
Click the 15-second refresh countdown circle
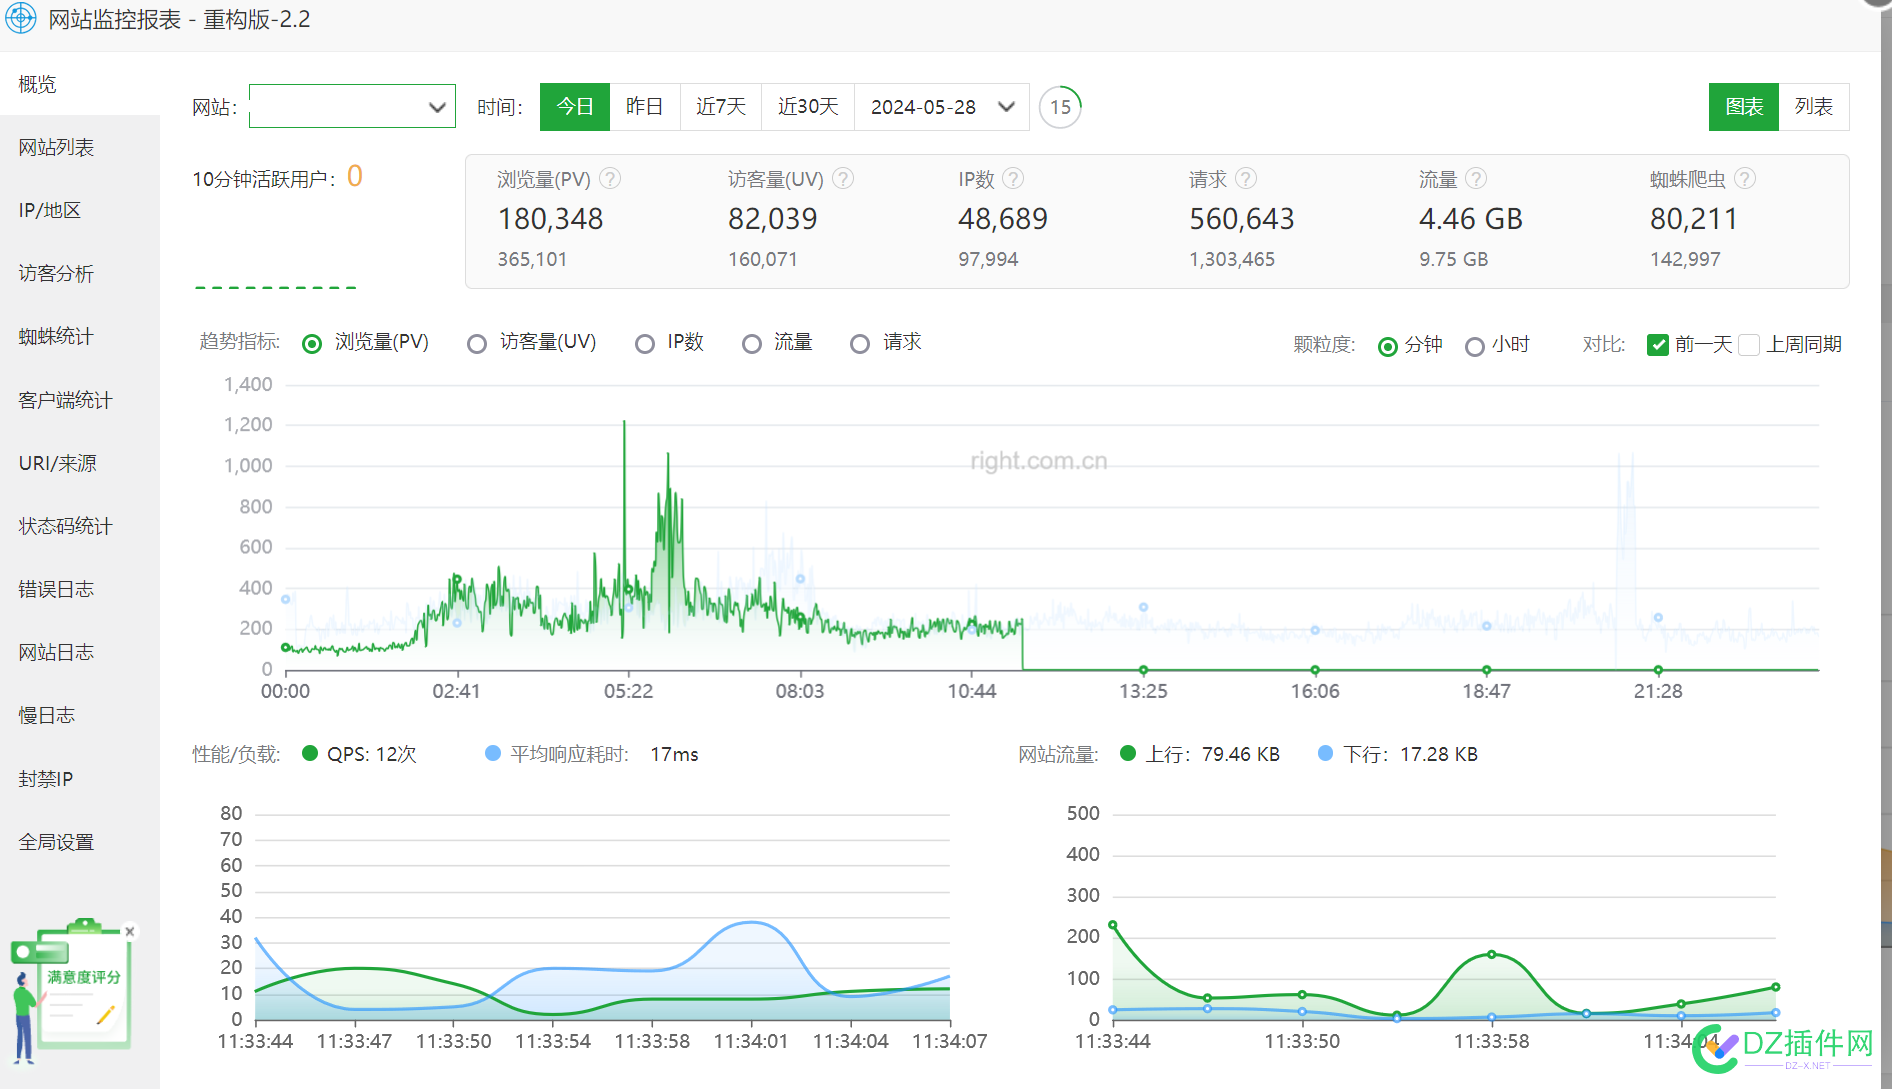coord(1060,107)
